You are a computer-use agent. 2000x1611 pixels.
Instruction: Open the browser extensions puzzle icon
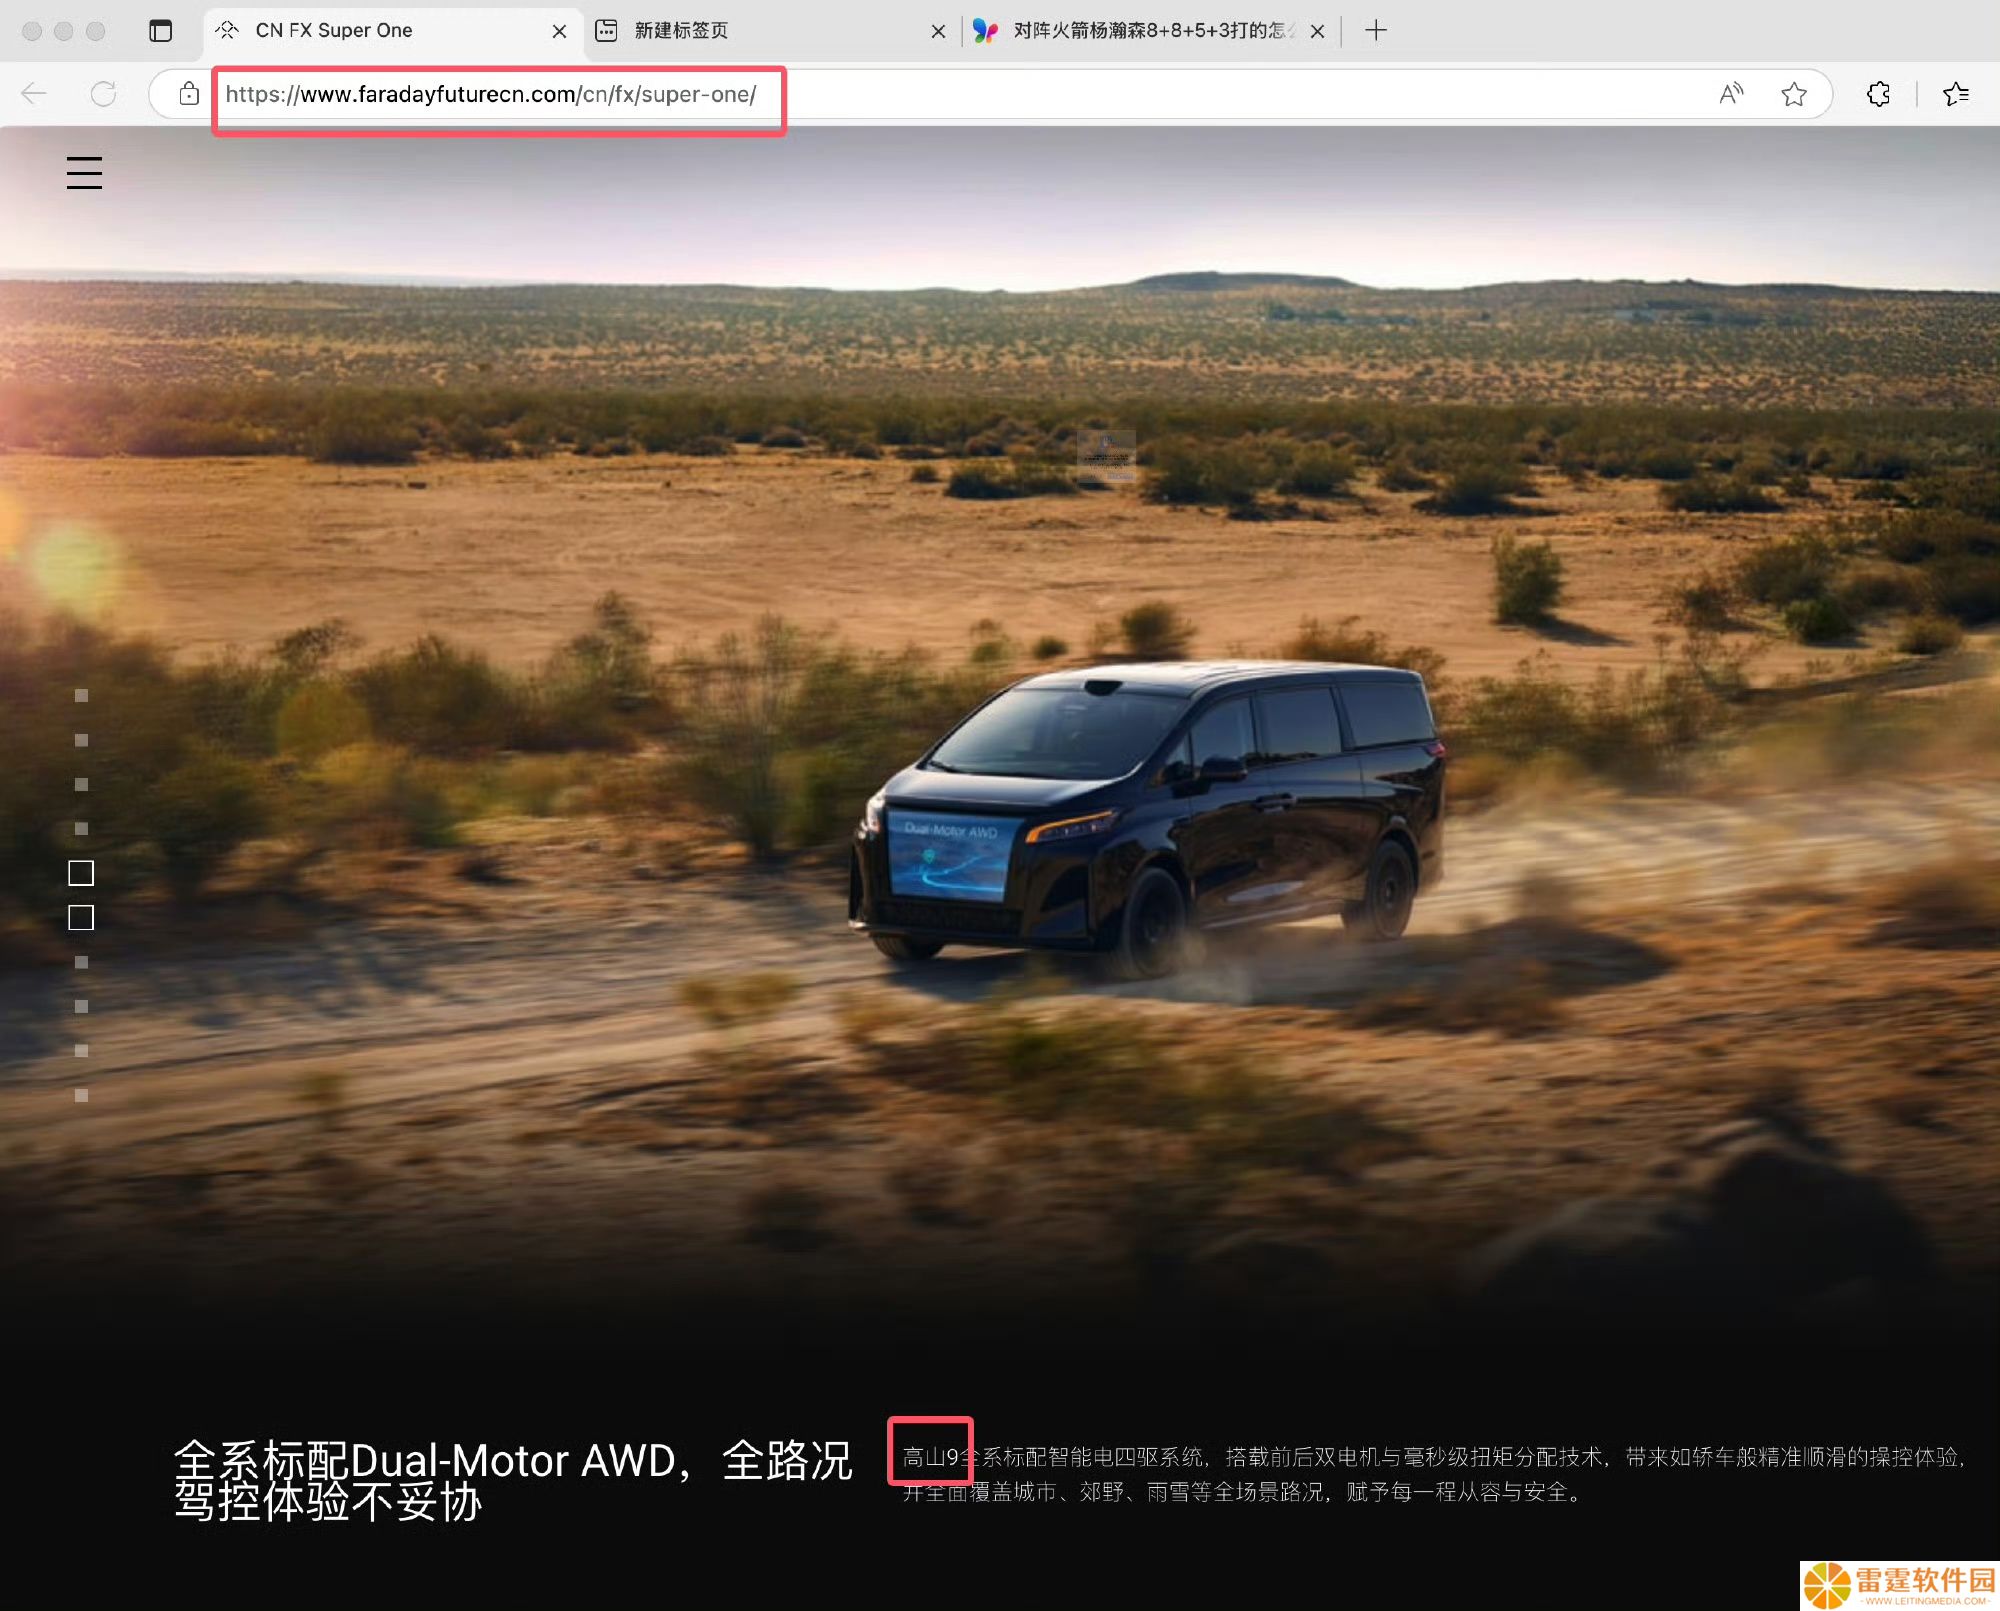[1878, 94]
